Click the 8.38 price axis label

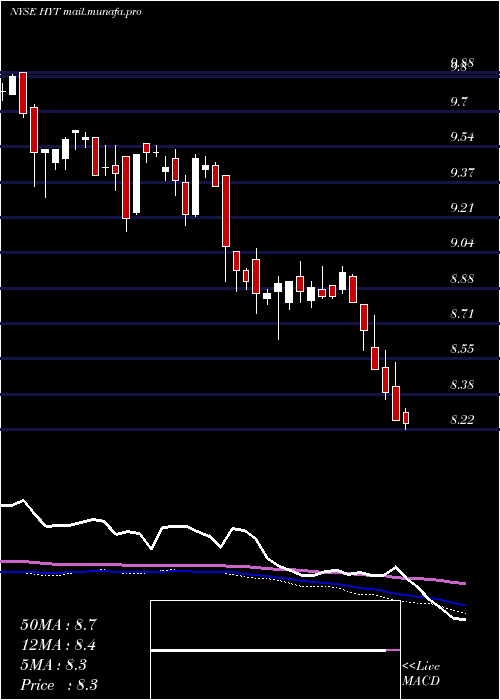(x=462, y=384)
